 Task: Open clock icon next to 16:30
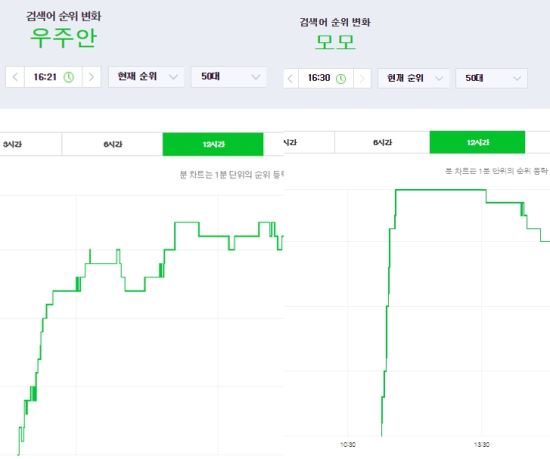[341, 79]
